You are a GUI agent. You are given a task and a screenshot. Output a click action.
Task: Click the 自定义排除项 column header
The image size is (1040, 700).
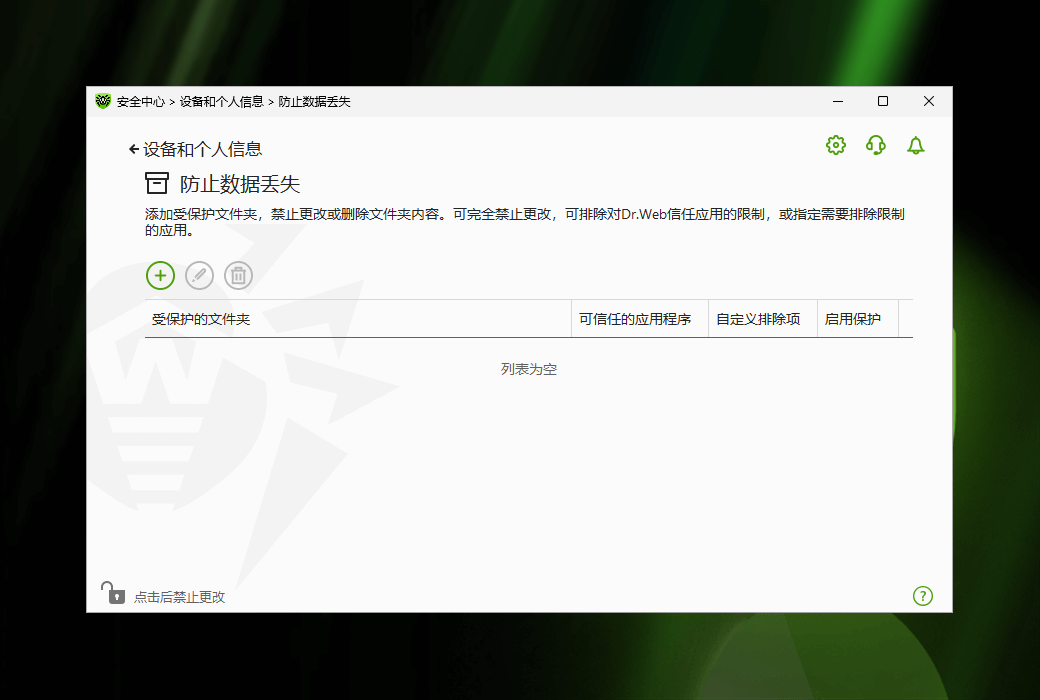(x=763, y=319)
